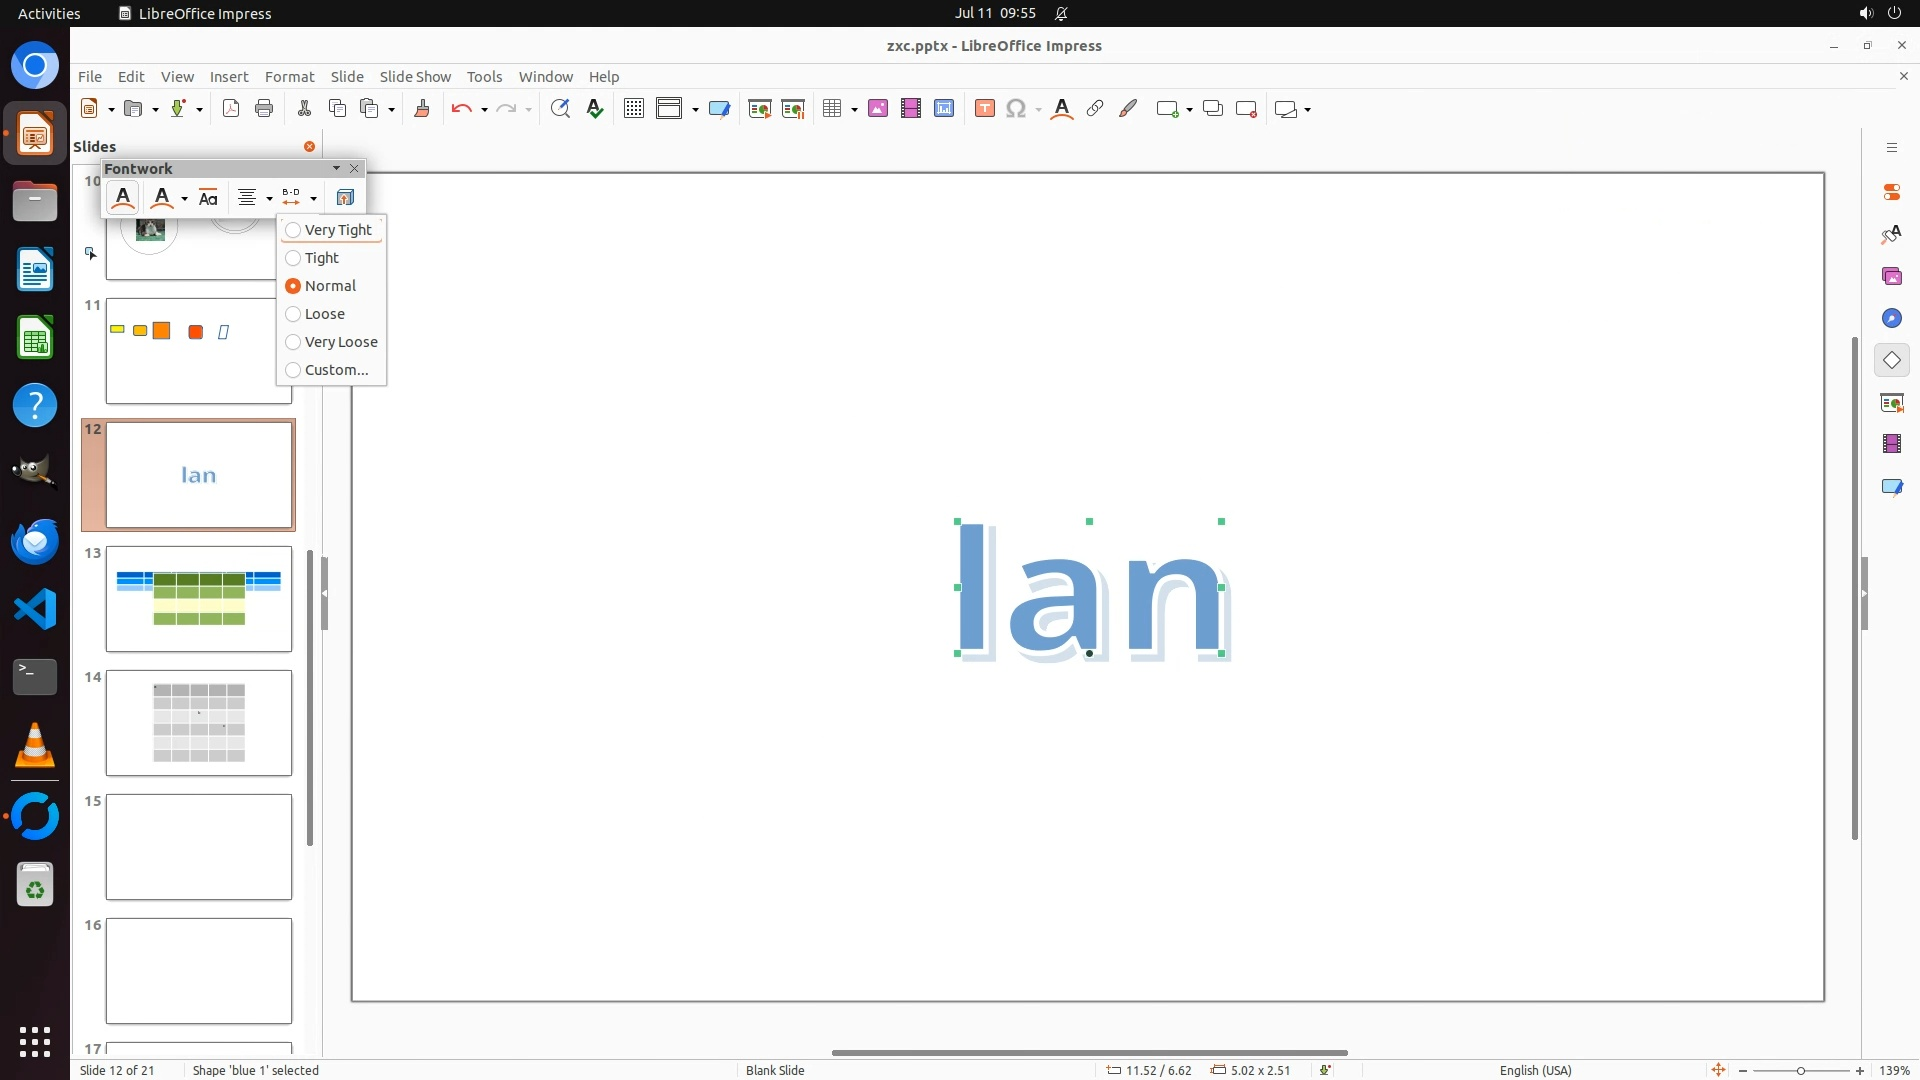Select slide 13 thumbnail

199,599
